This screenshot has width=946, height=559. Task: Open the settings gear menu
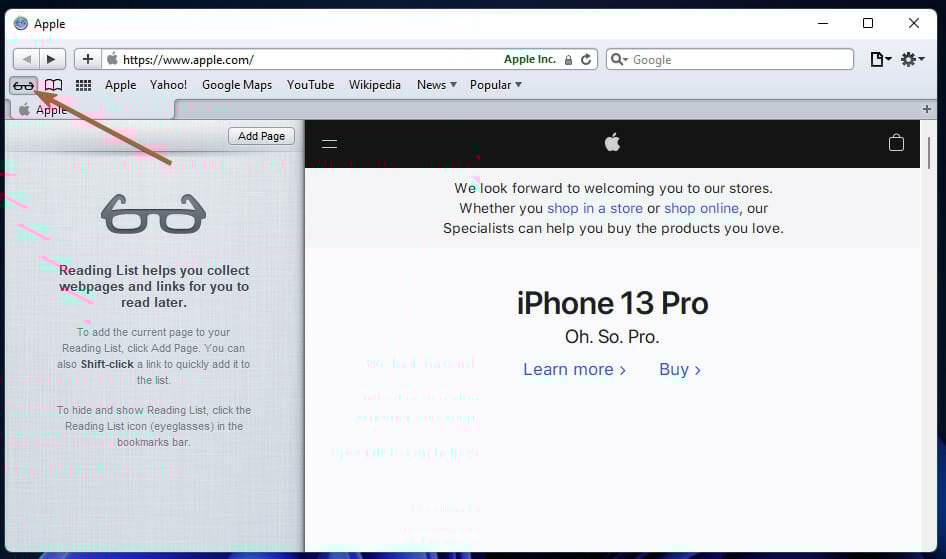click(x=912, y=59)
